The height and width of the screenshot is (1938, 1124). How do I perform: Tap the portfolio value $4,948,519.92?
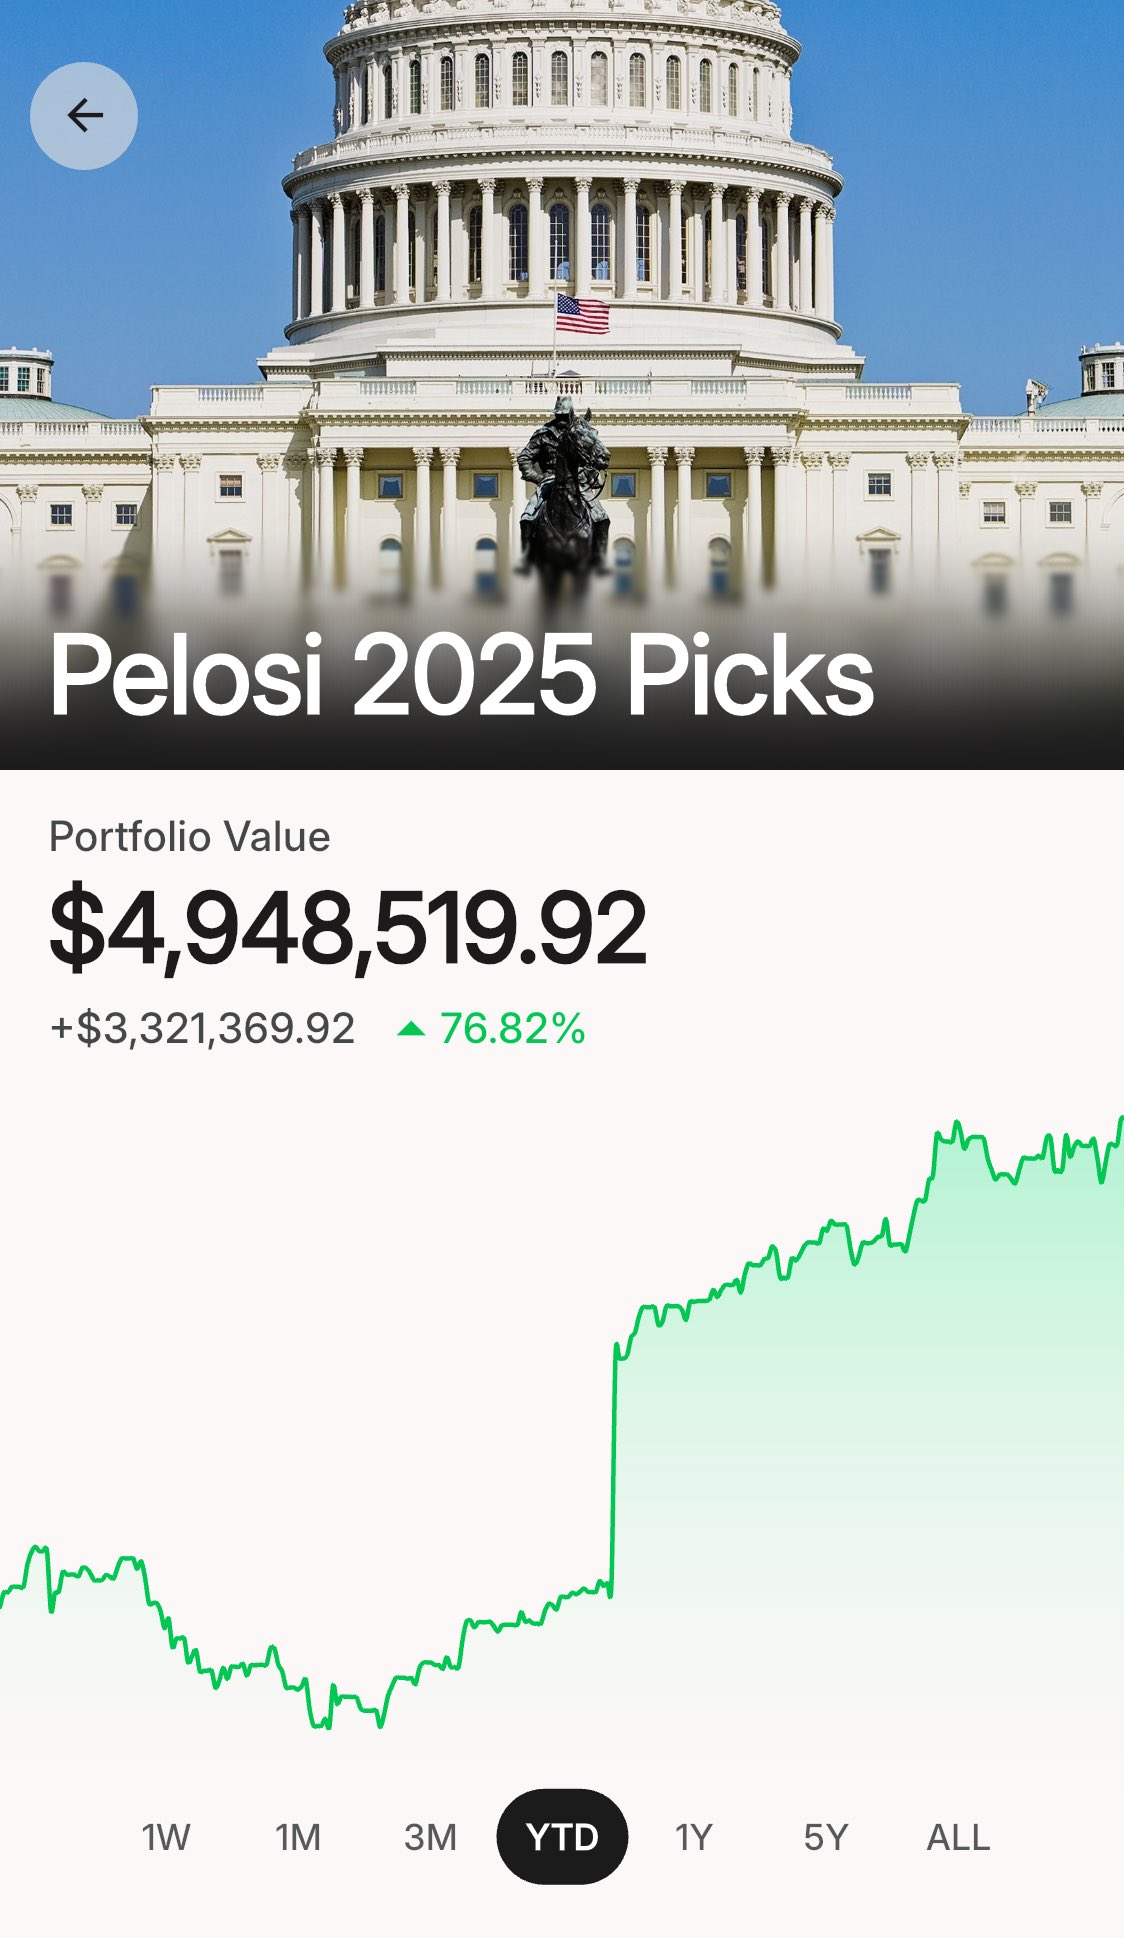[x=348, y=930]
